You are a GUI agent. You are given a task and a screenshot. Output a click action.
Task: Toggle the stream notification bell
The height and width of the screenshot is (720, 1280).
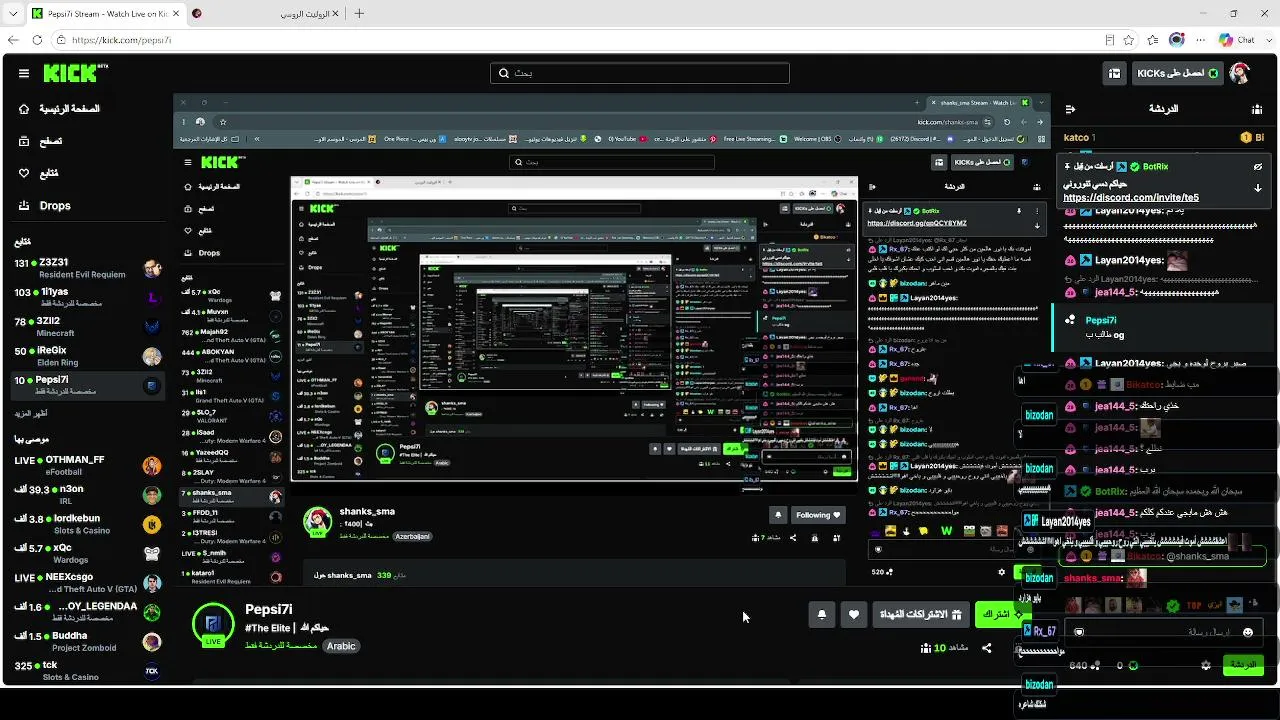(x=822, y=614)
